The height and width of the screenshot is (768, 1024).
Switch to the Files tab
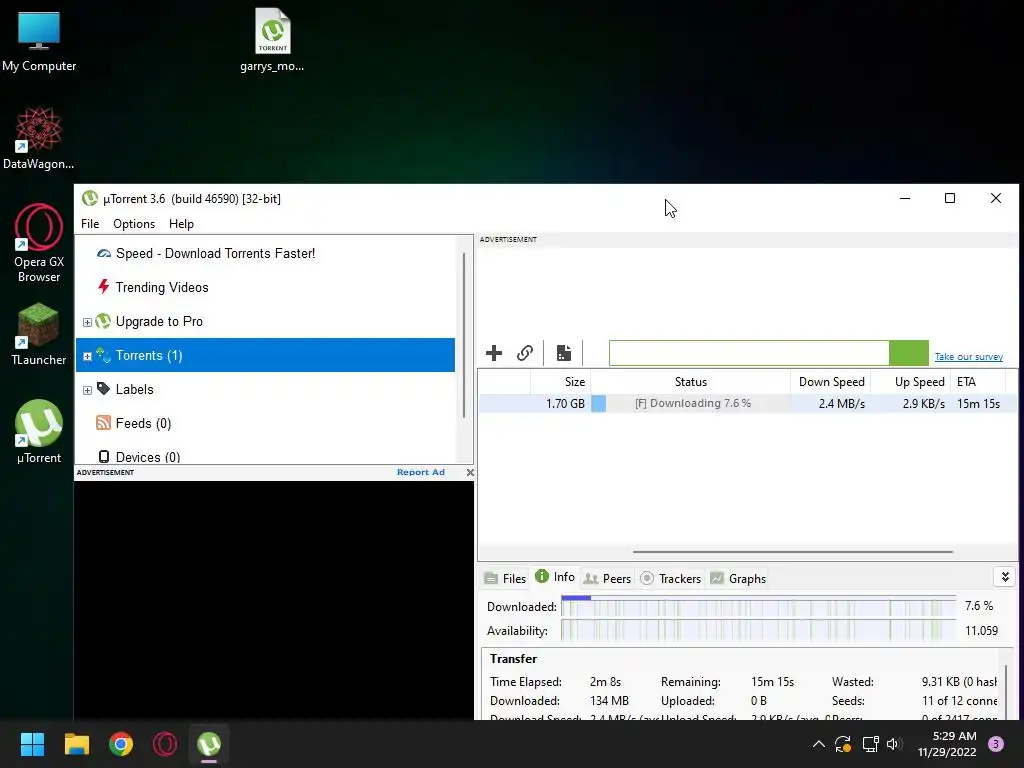tap(505, 579)
